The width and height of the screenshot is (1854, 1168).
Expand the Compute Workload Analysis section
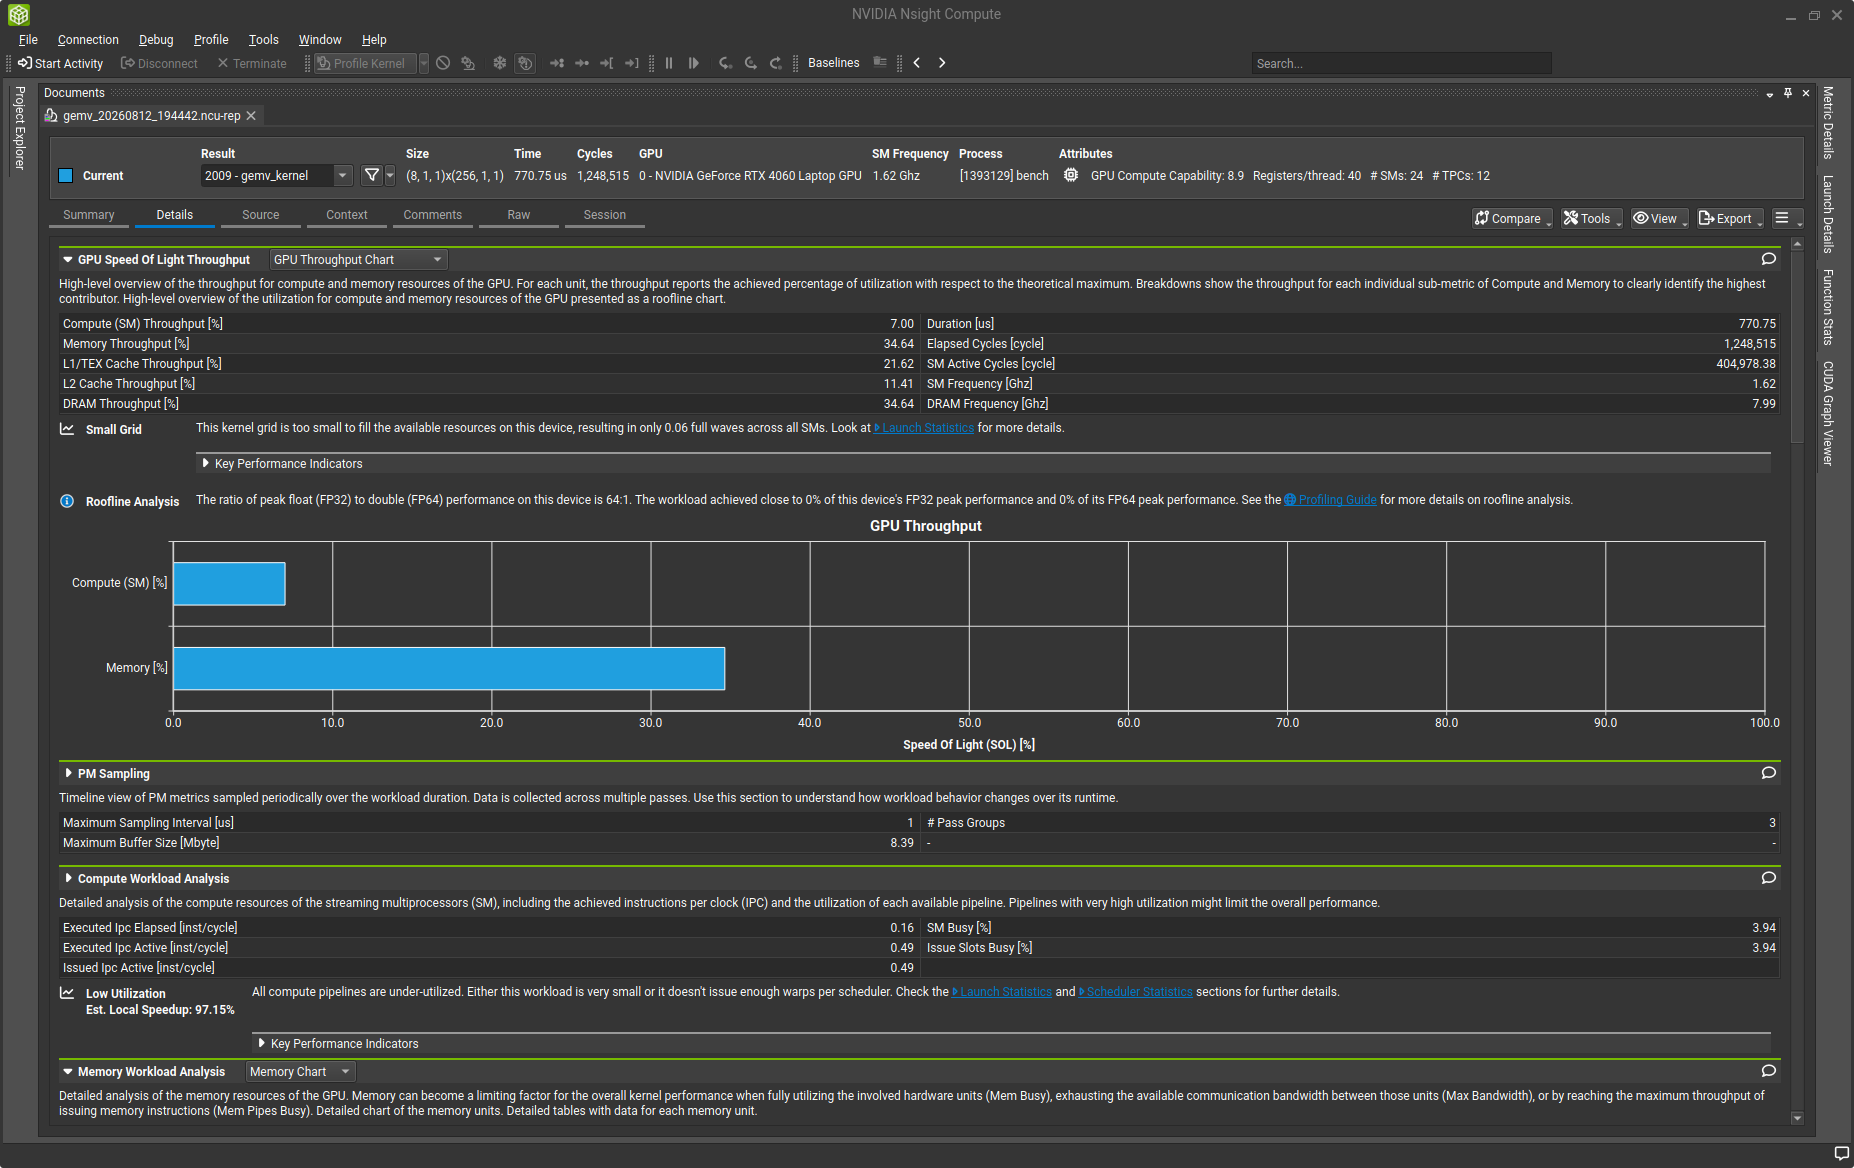(x=68, y=878)
